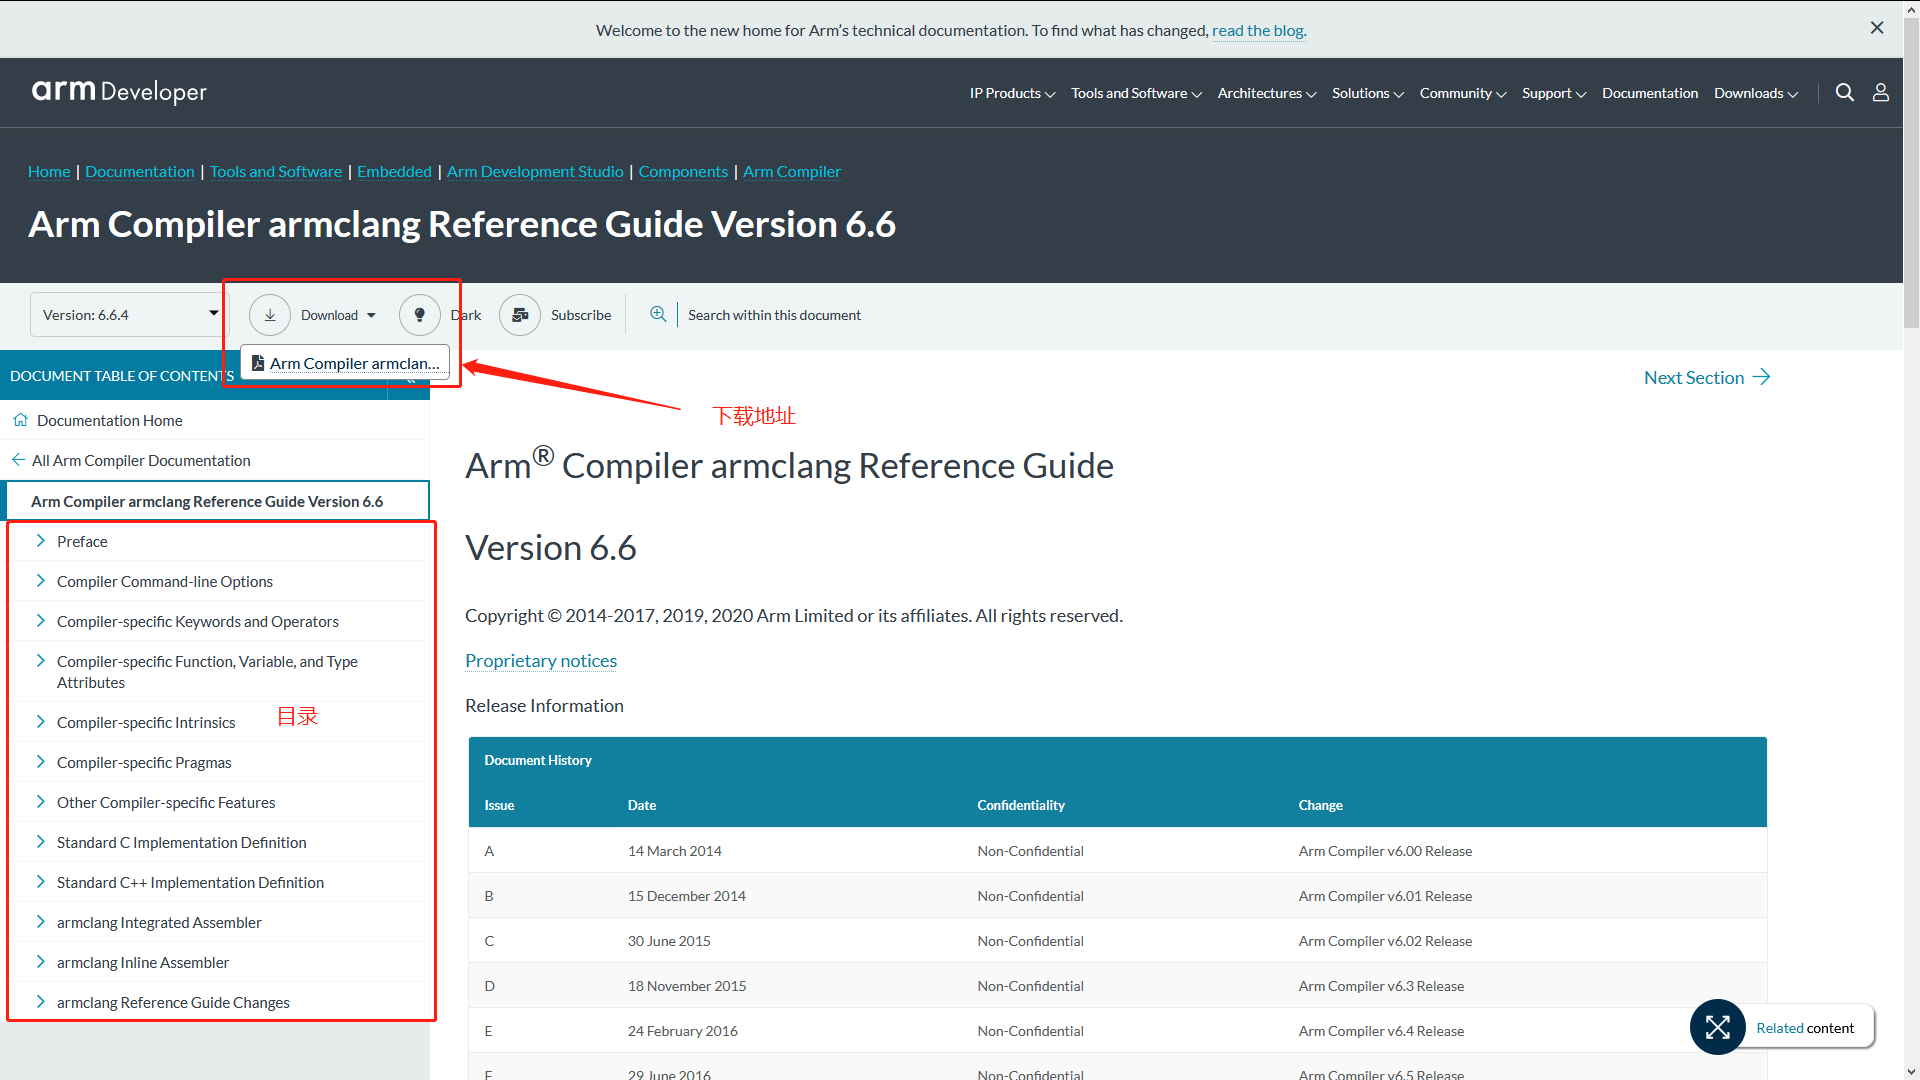The height and width of the screenshot is (1080, 1920).
Task: Open the Version 6.6.4 dropdown
Action: click(x=129, y=315)
